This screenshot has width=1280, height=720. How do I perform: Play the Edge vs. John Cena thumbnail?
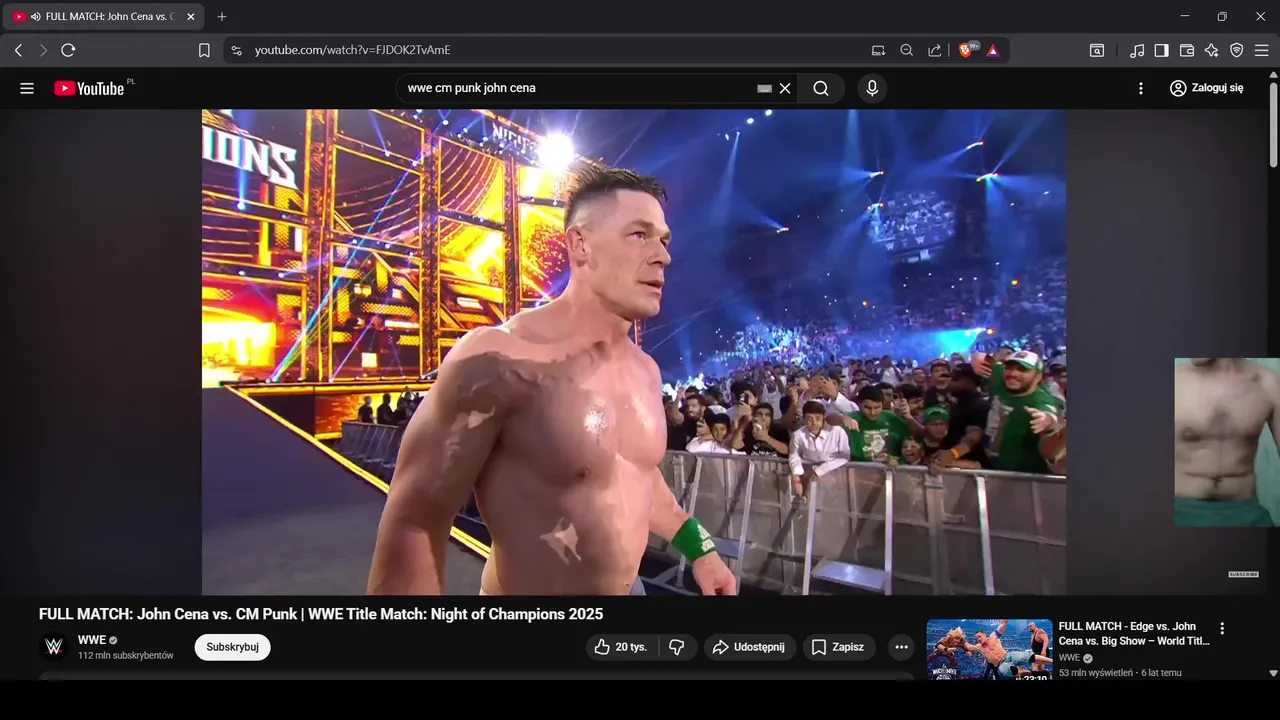989,650
